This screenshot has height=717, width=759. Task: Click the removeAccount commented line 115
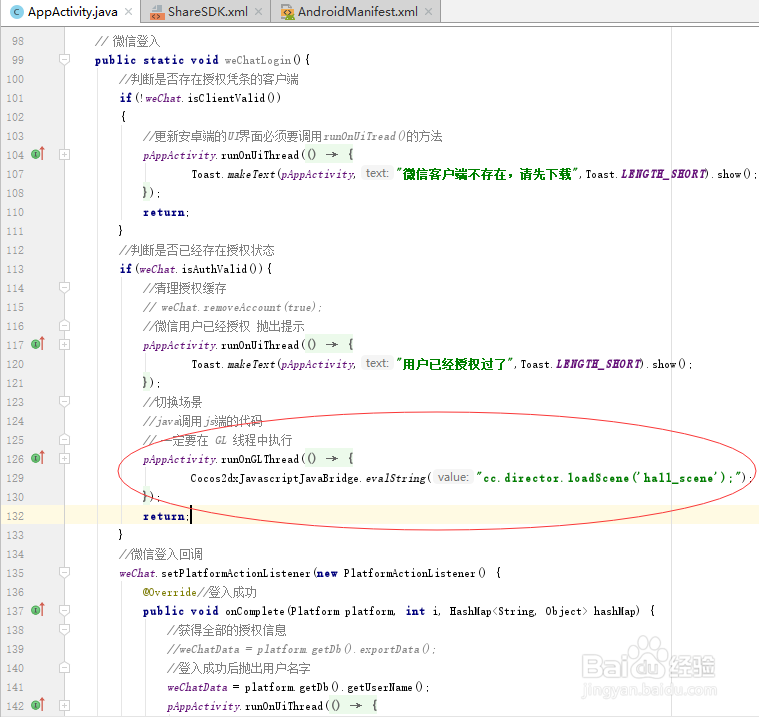(x=232, y=307)
